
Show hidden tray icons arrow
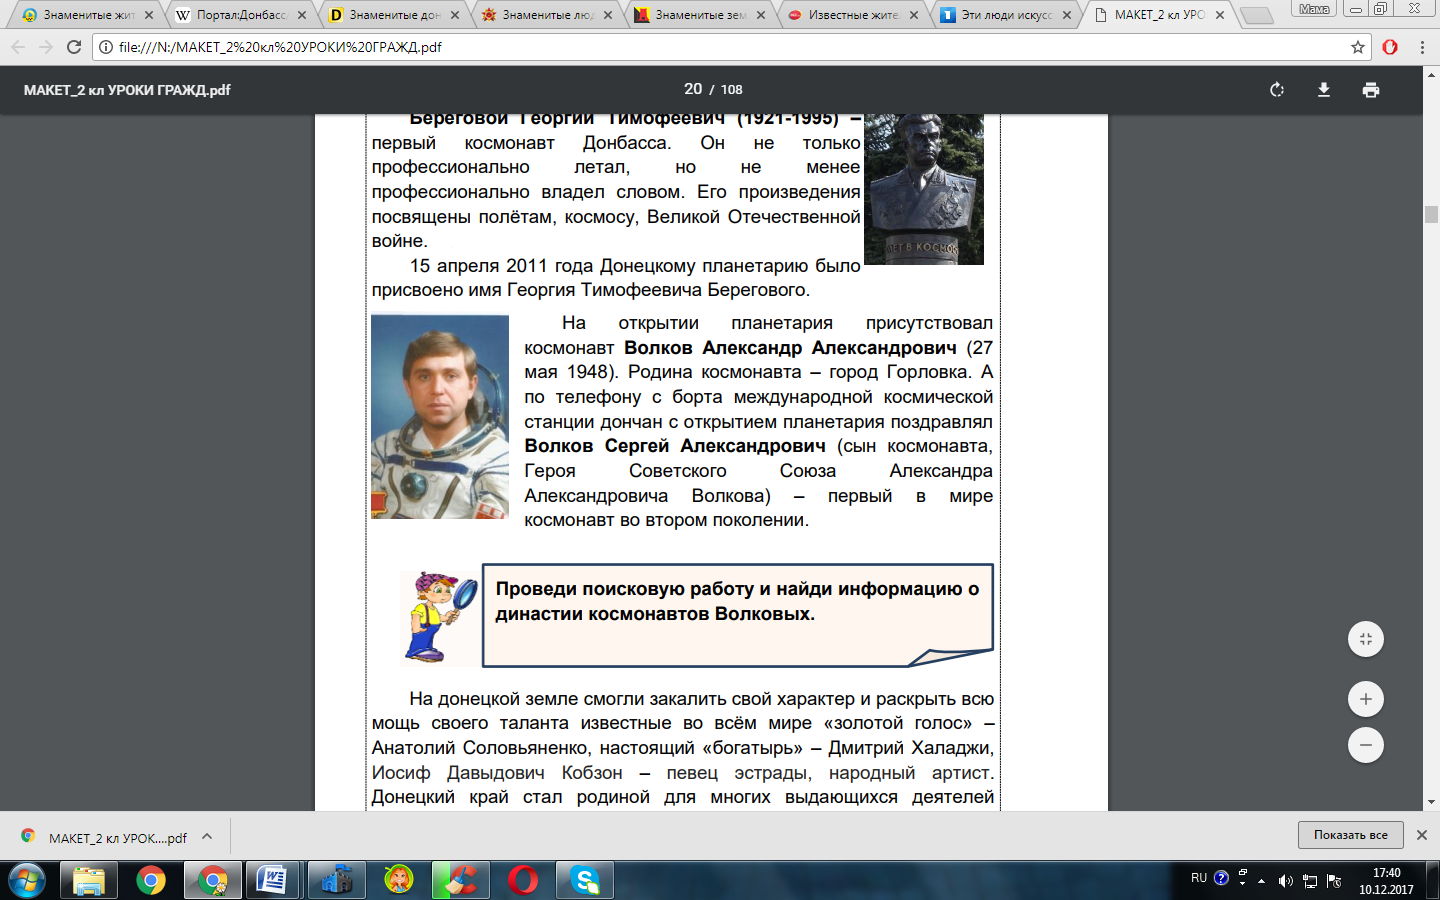1262,881
